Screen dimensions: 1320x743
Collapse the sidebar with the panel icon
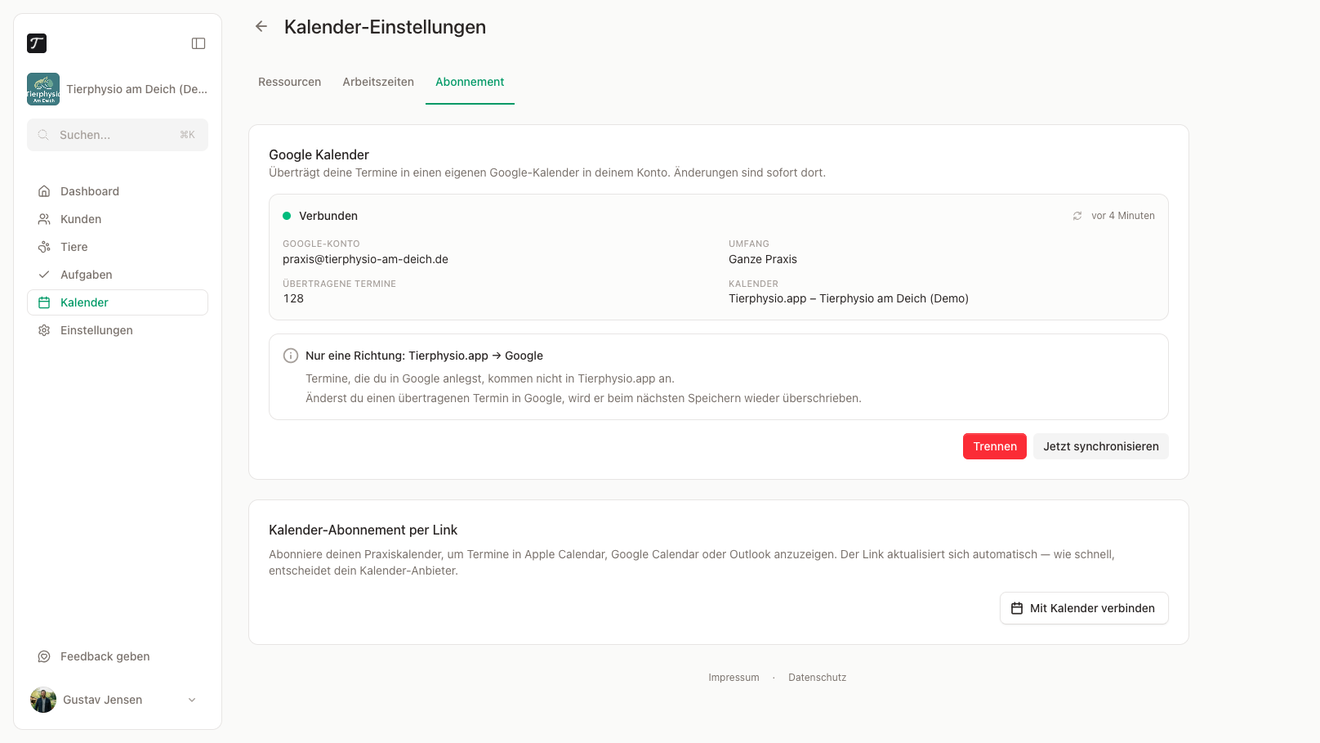point(198,44)
